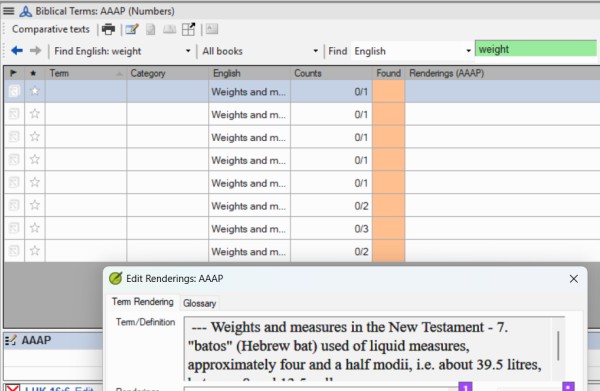Click the 'Biblical Terms: AAAP (Numbers)' title text
Viewport: 600px width, 391px height.
[105, 11]
